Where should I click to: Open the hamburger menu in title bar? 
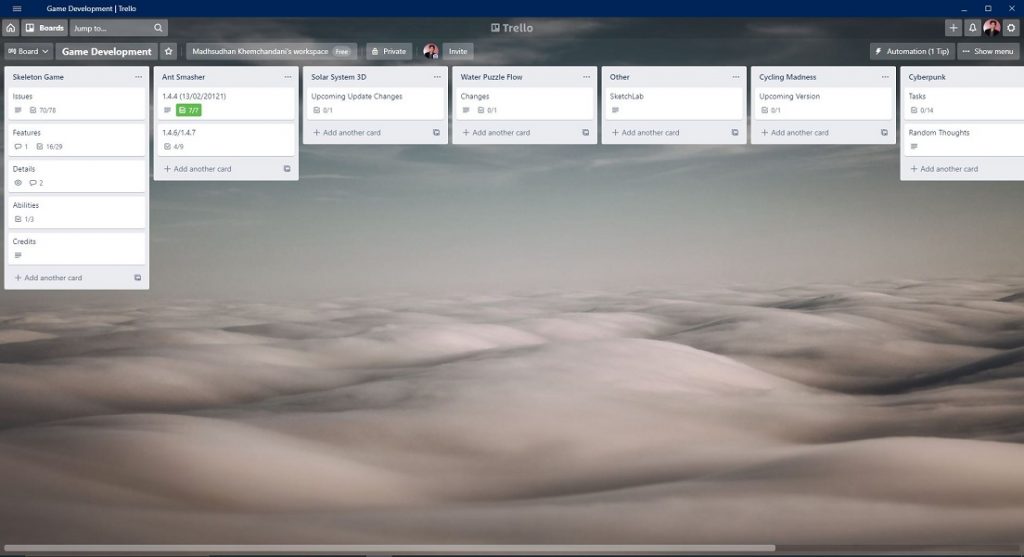pyautogui.click(x=16, y=8)
